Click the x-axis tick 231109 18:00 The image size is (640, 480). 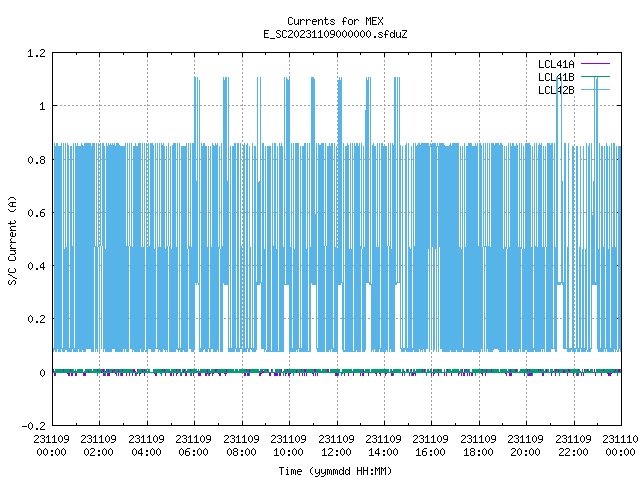click(x=478, y=446)
